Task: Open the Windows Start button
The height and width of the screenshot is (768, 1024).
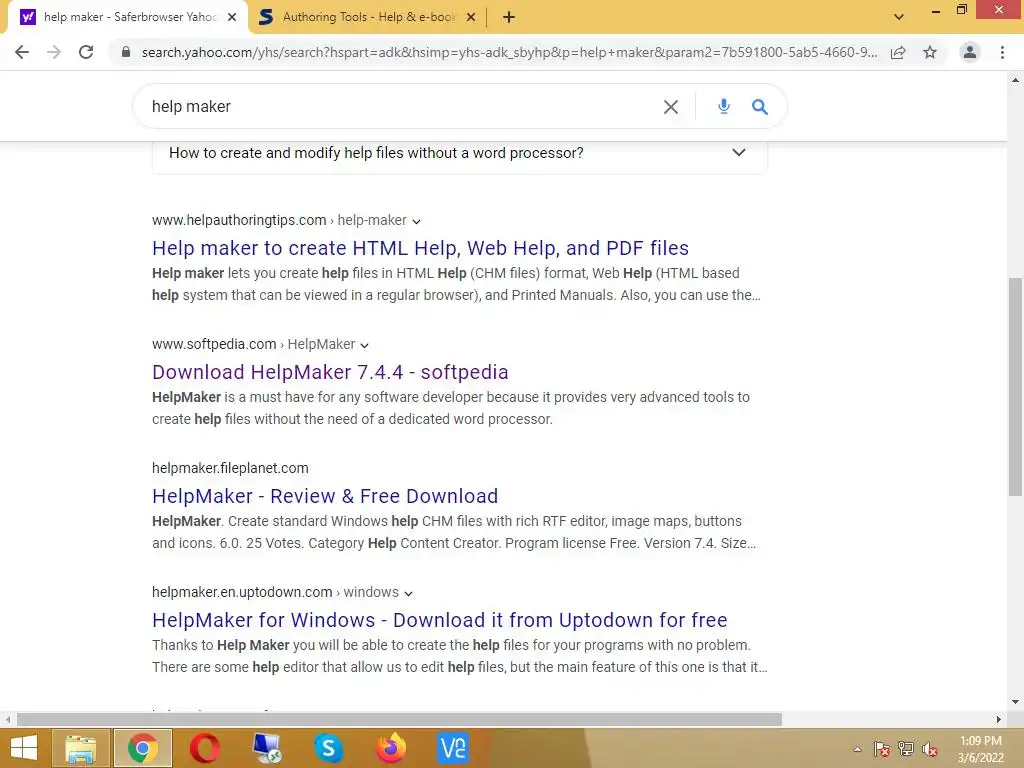Action: (24, 748)
